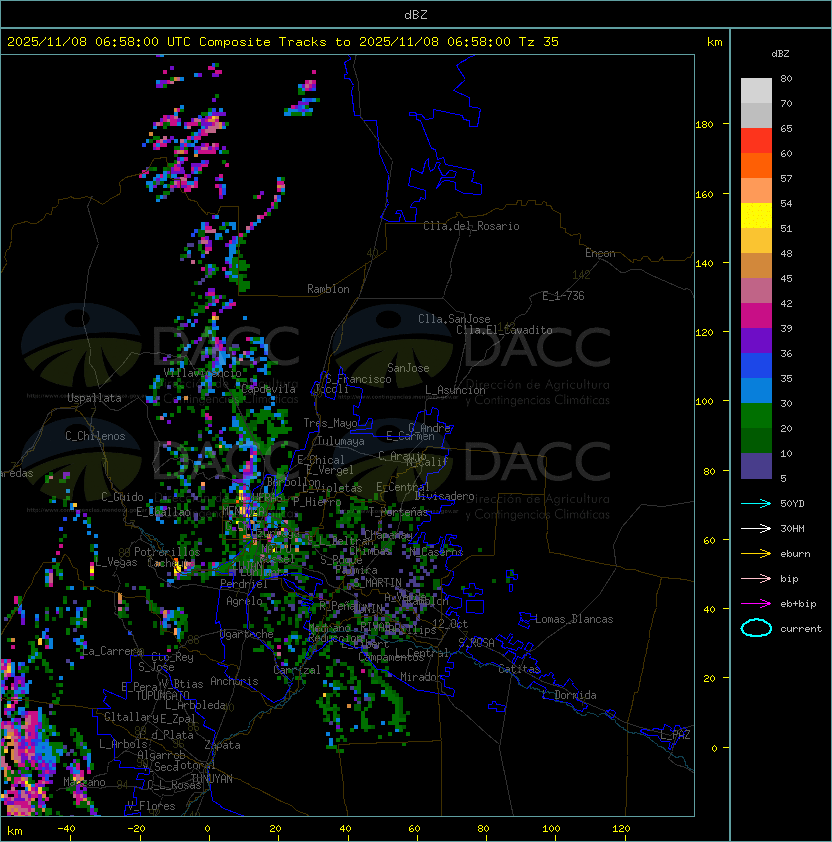The height and width of the screenshot is (842, 832).
Task: Click the 'Agrelo' map label
Action: tap(244, 601)
